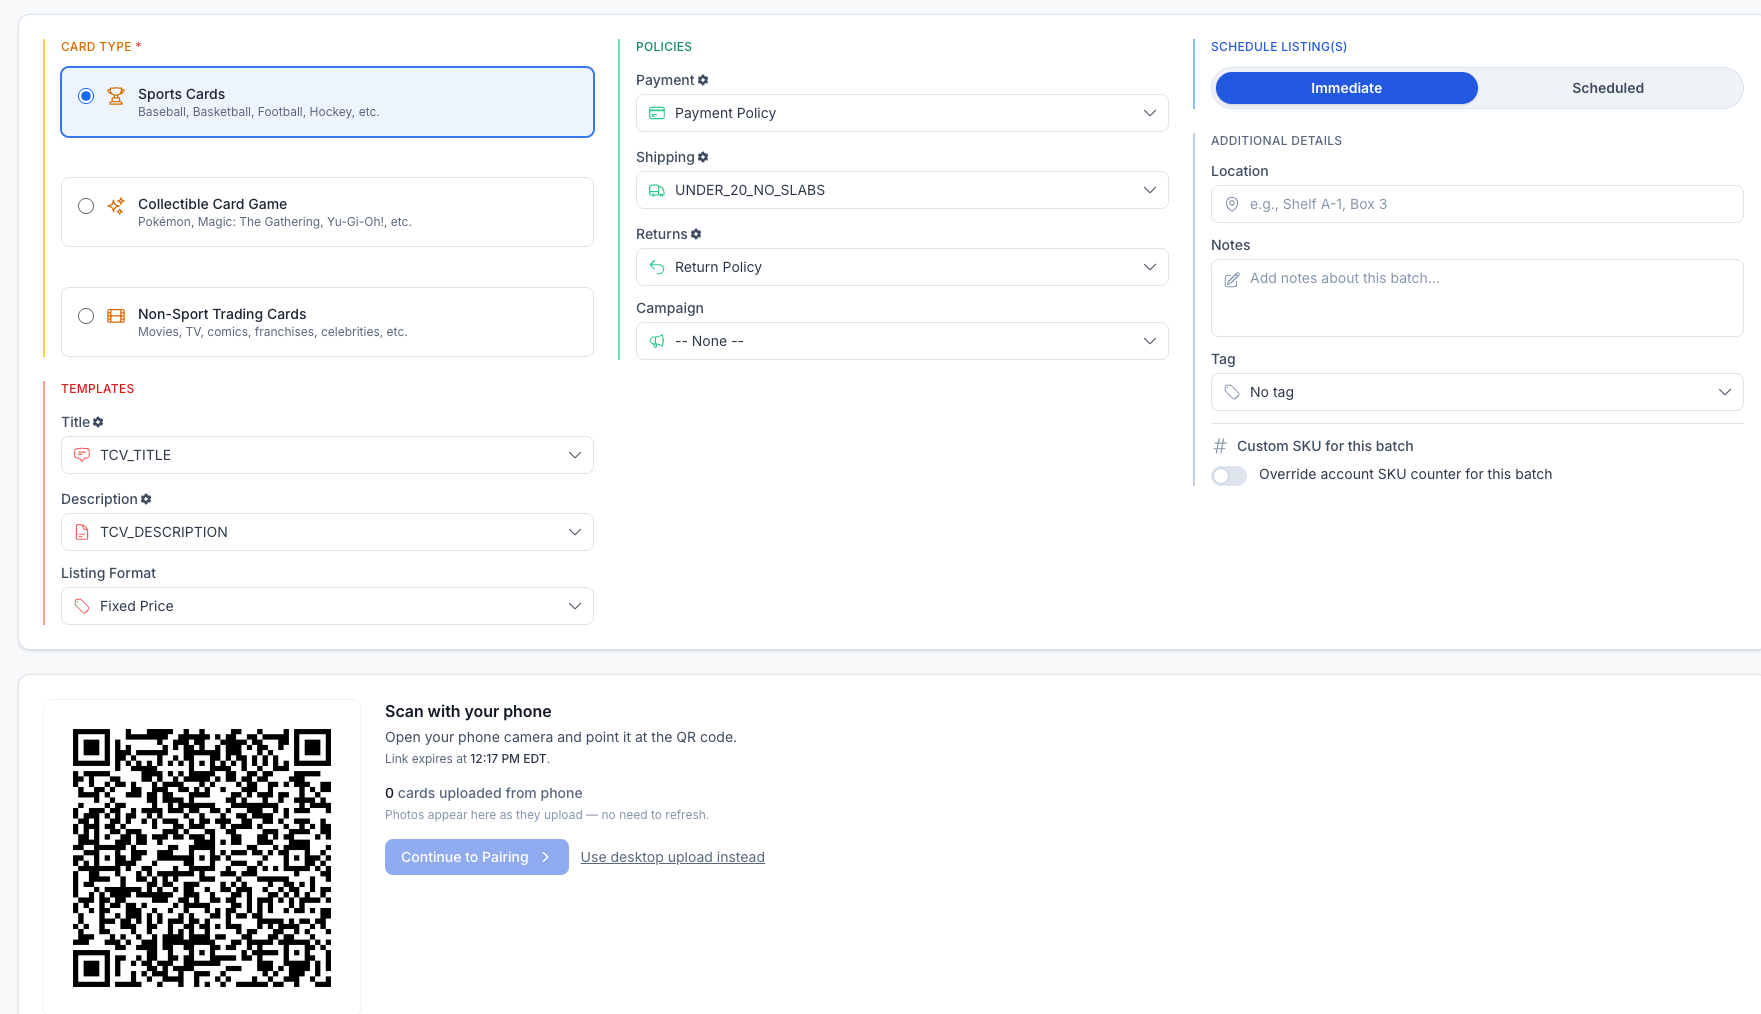Open the Payment Policy dropdown

(x=902, y=113)
